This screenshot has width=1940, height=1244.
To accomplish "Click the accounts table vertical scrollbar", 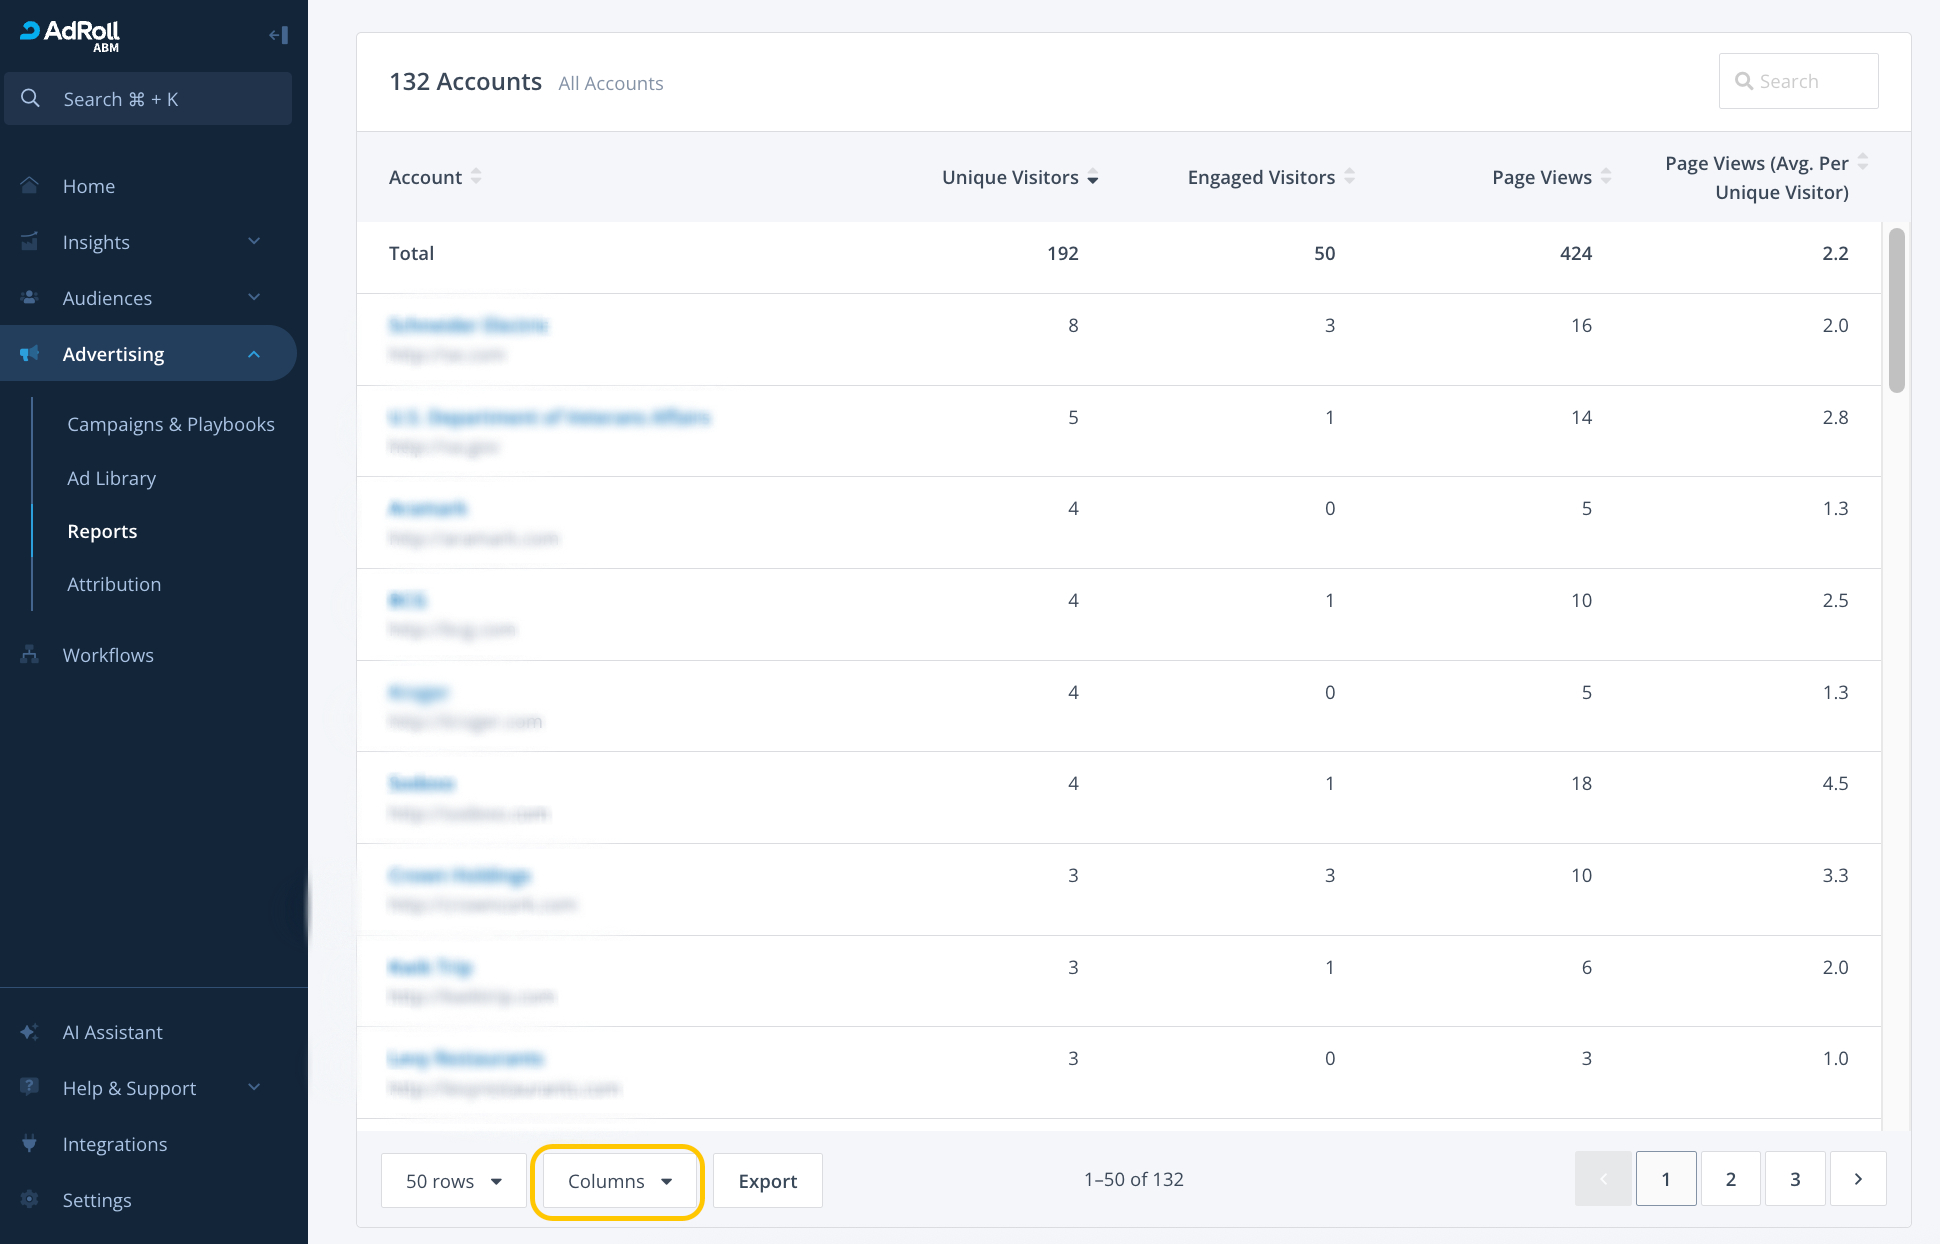I will pos(1896,310).
